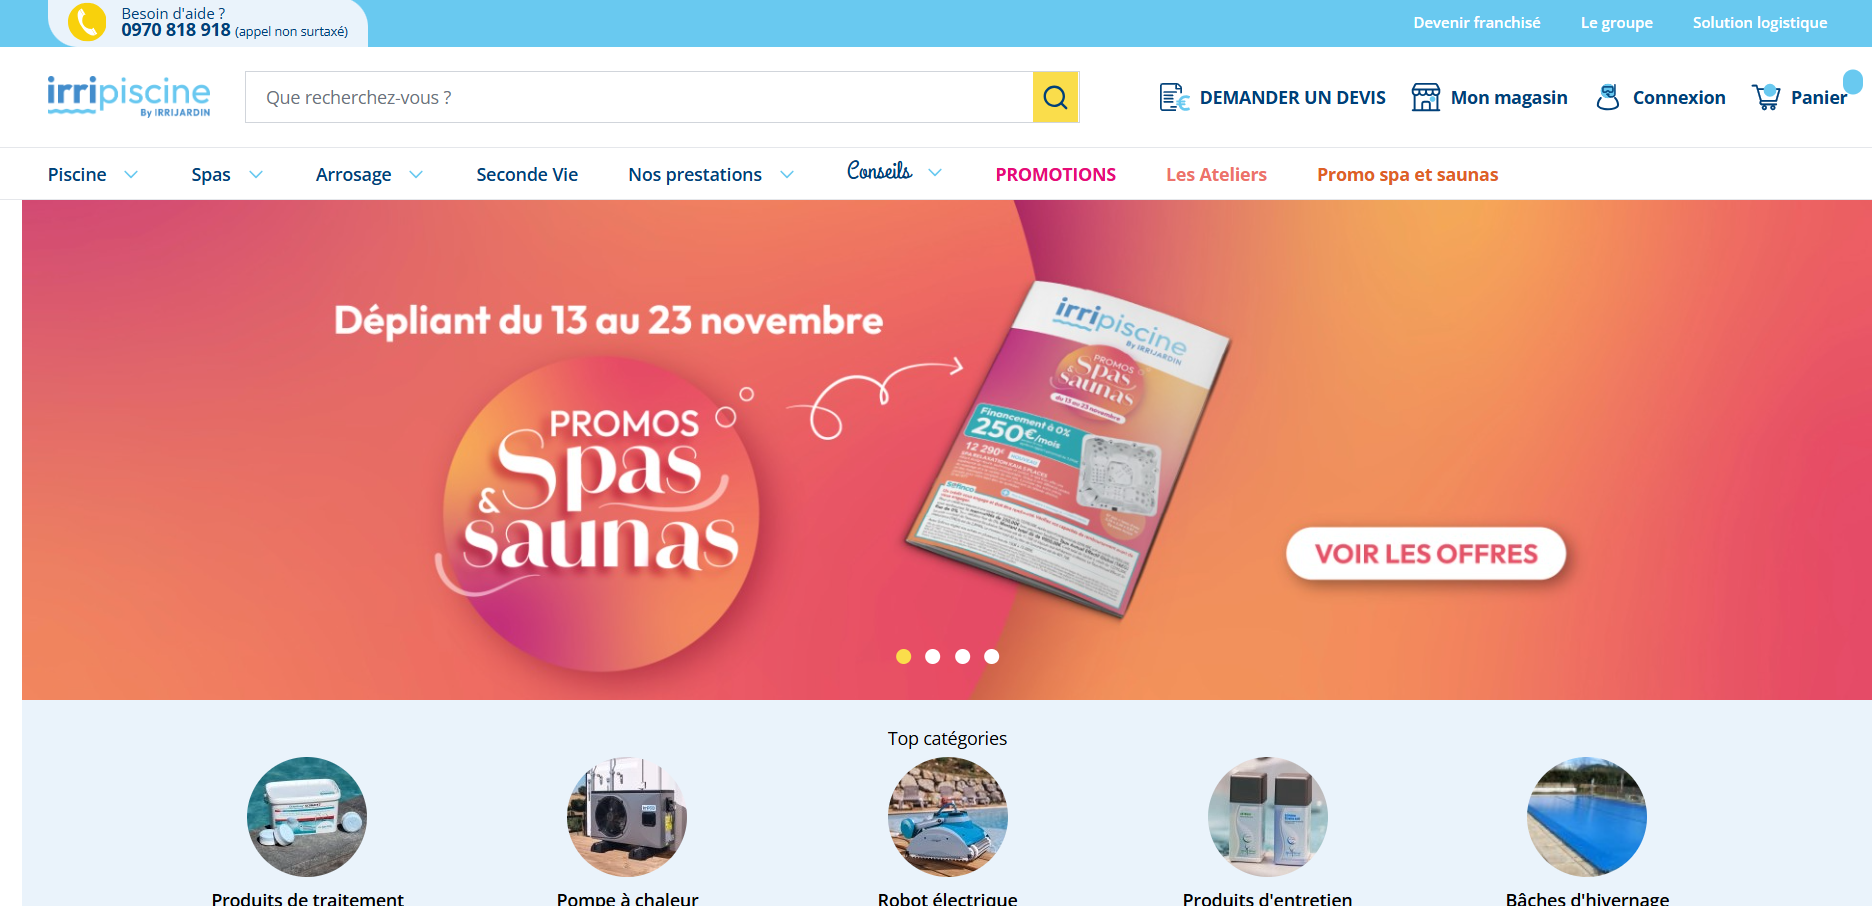The height and width of the screenshot is (906, 1872).
Task: Select the Robot électrique category image
Action: click(x=947, y=817)
